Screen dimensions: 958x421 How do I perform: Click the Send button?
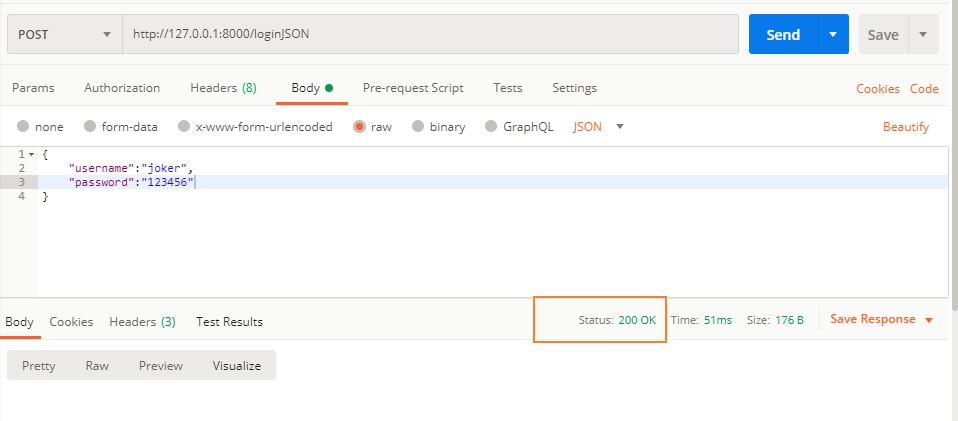pyautogui.click(x=783, y=34)
